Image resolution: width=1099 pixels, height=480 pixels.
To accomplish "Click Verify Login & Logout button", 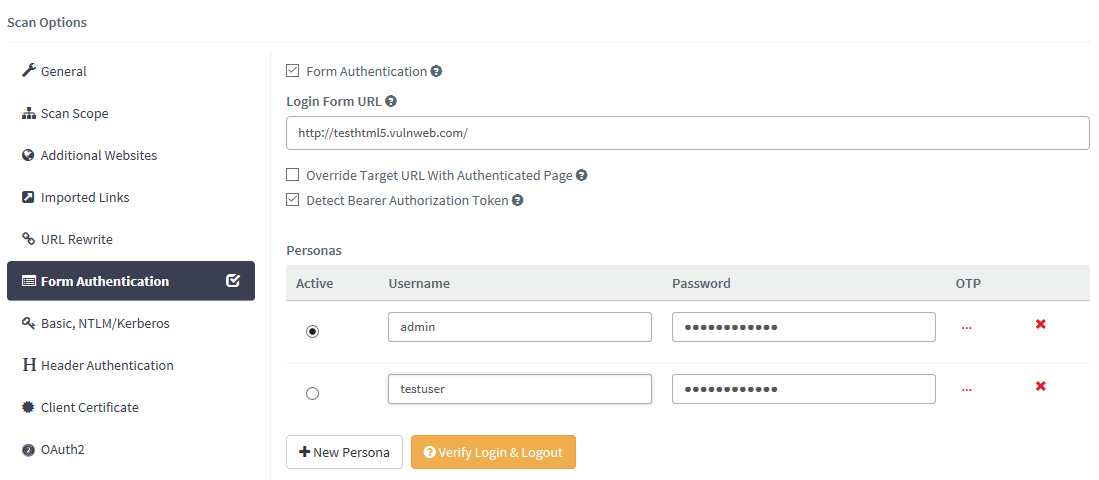I will pos(493,452).
